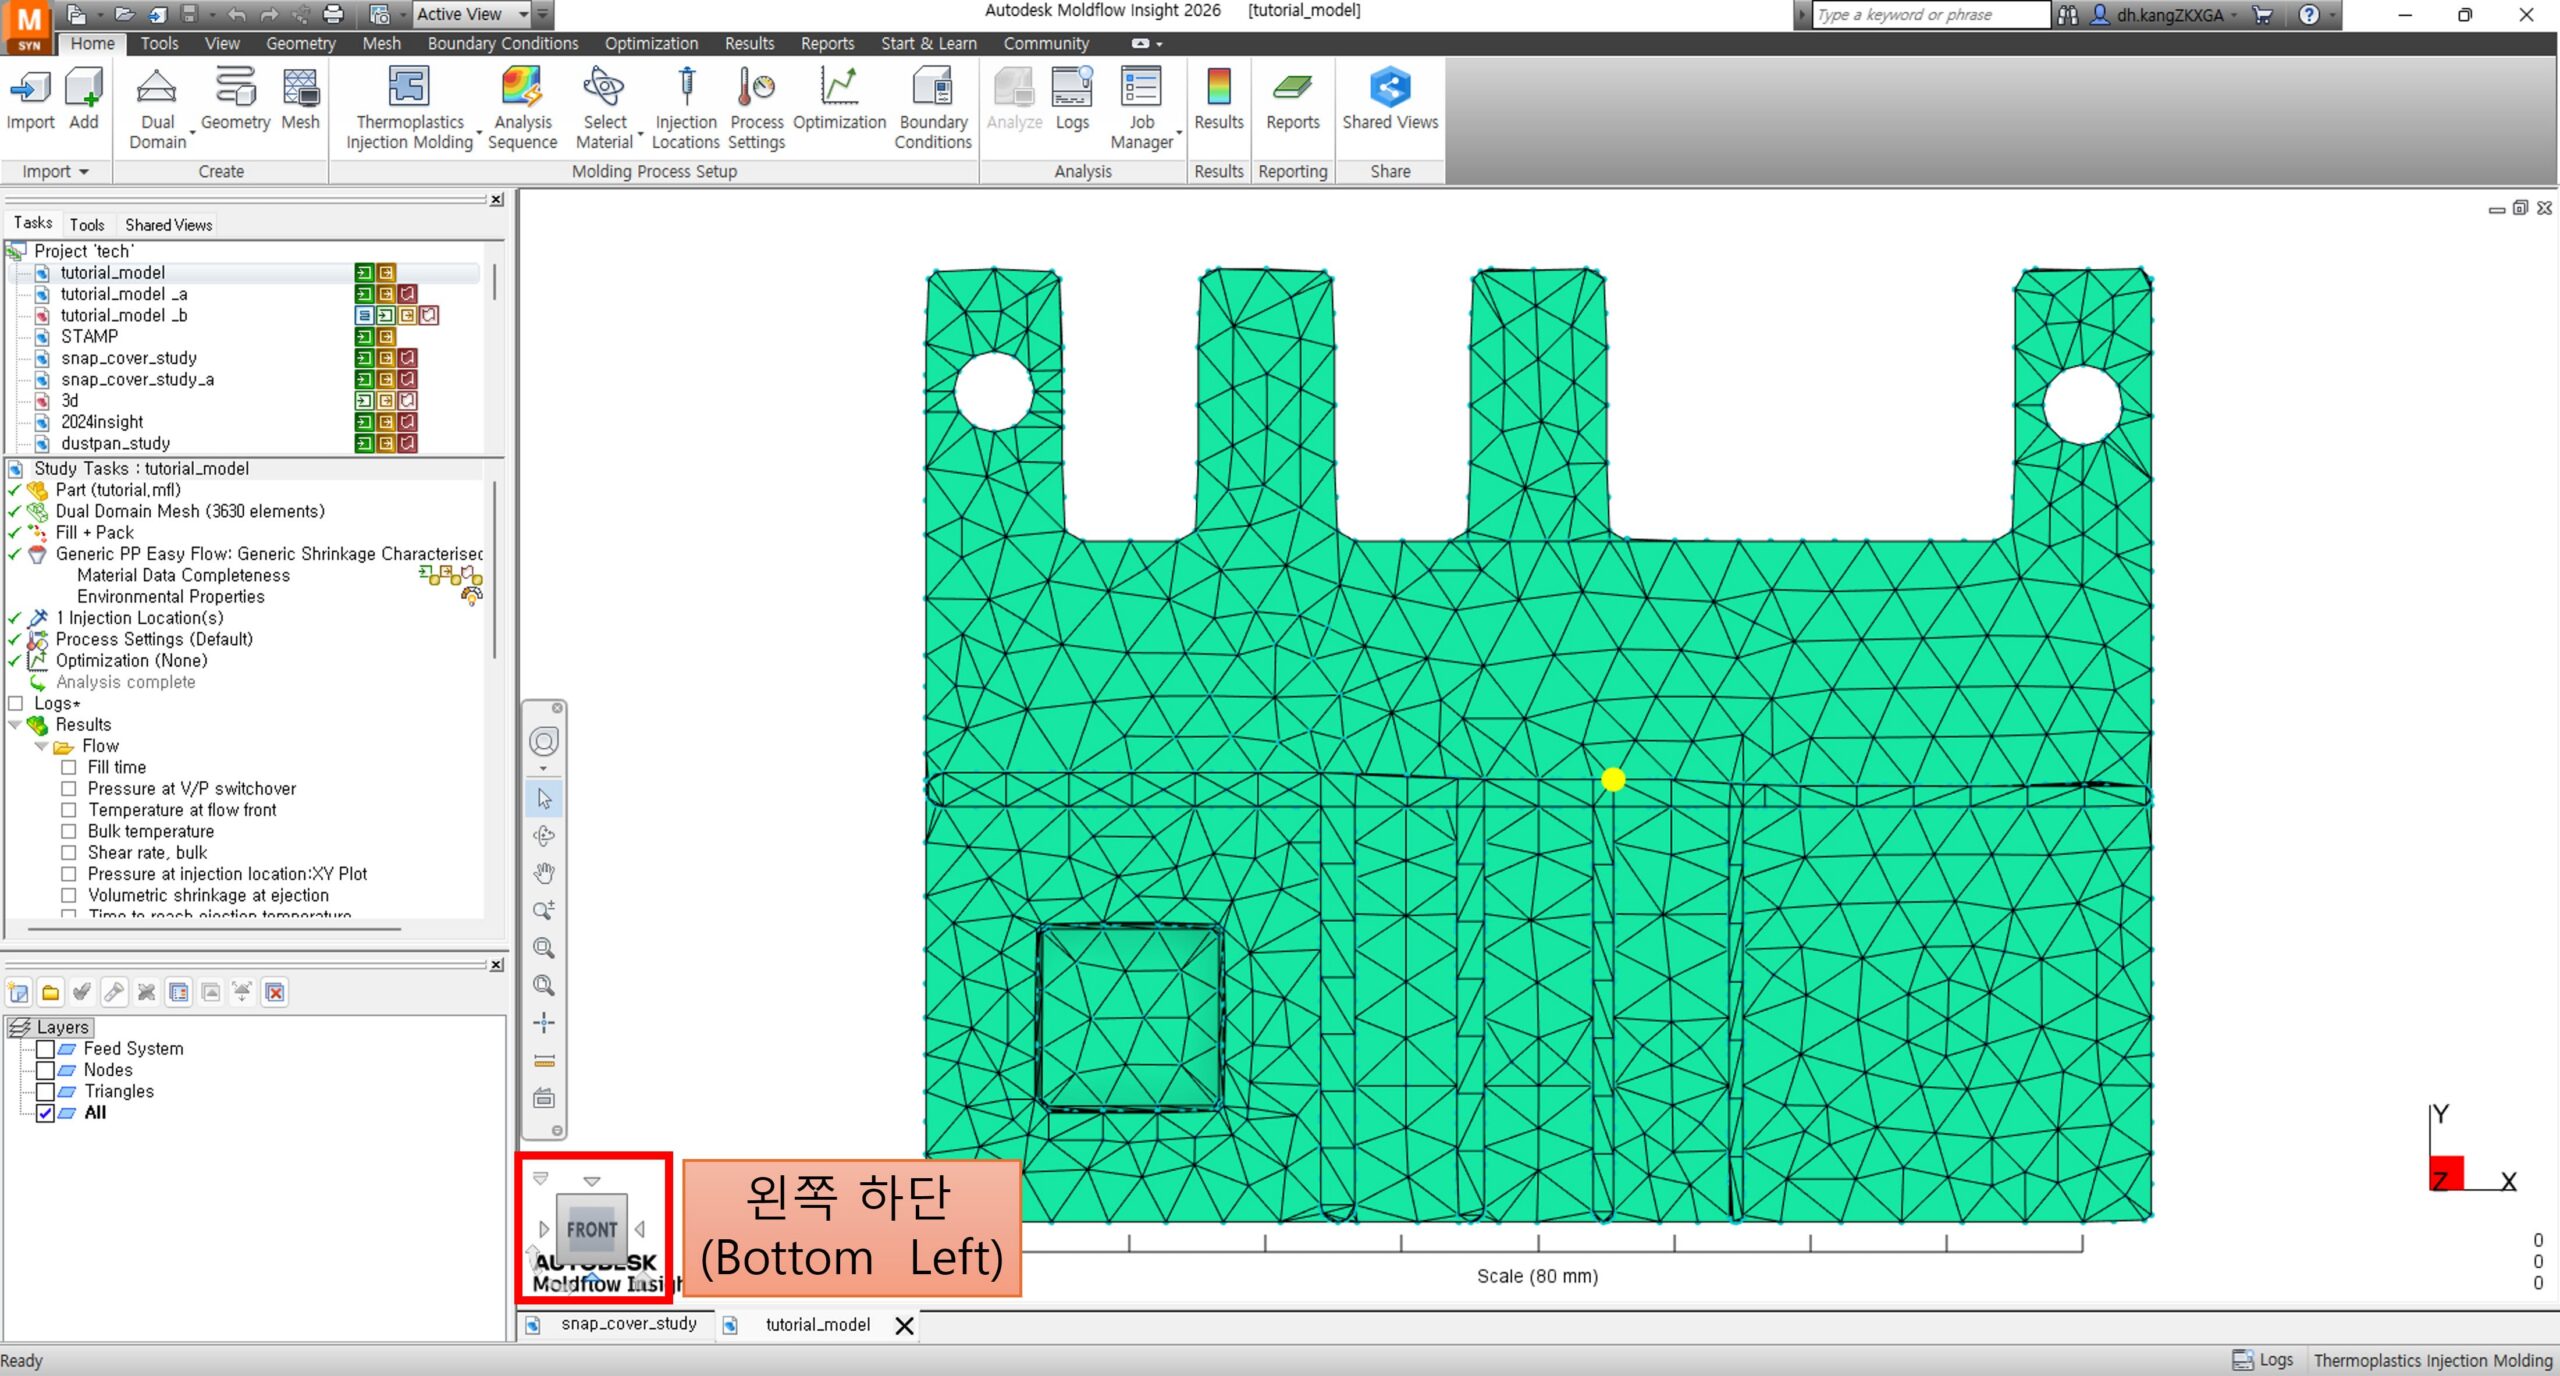Click the red Z axis triad square

(x=2446, y=1173)
